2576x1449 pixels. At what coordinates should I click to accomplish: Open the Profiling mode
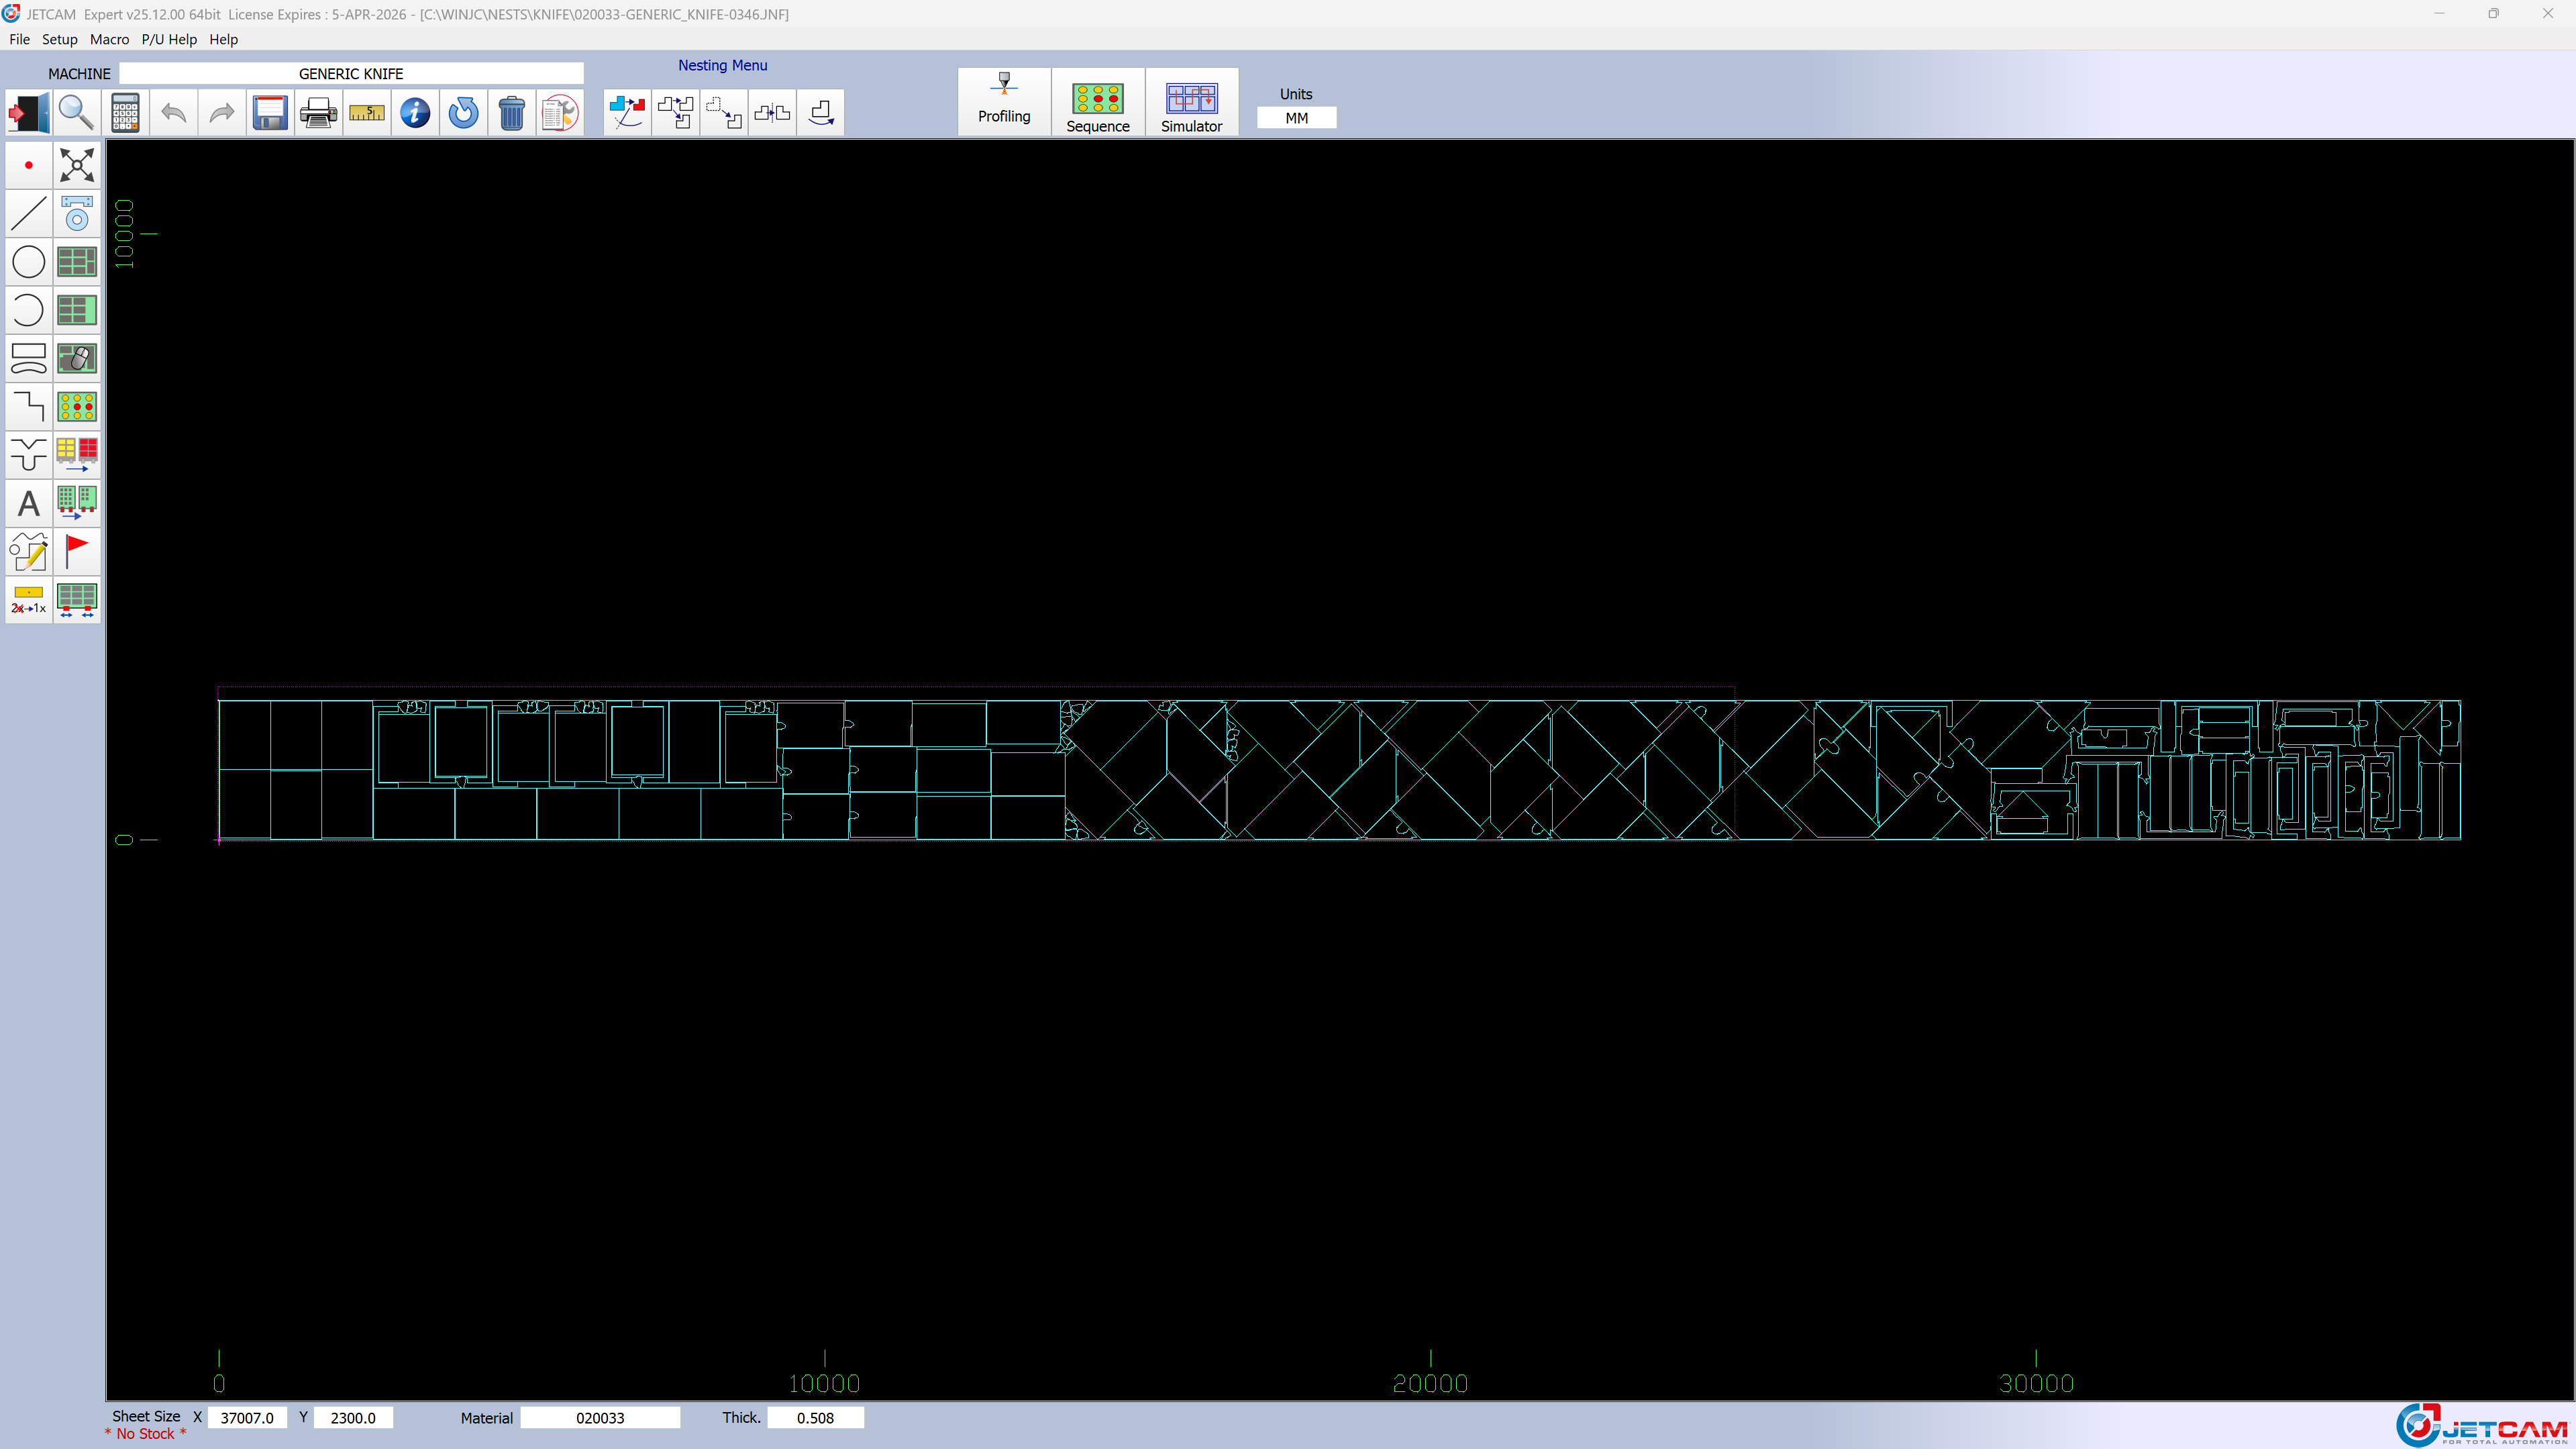point(1003,101)
